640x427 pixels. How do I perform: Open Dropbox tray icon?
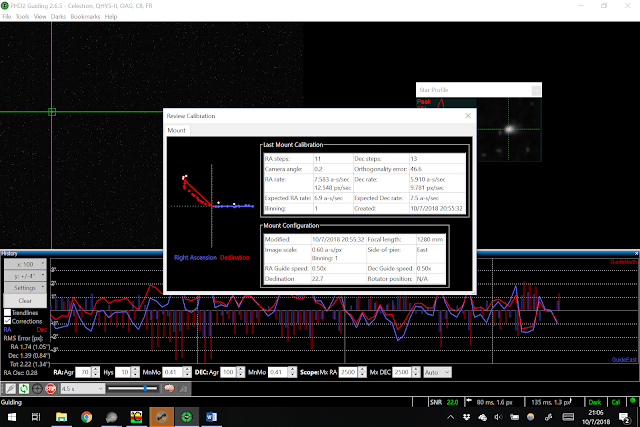pos(466,417)
